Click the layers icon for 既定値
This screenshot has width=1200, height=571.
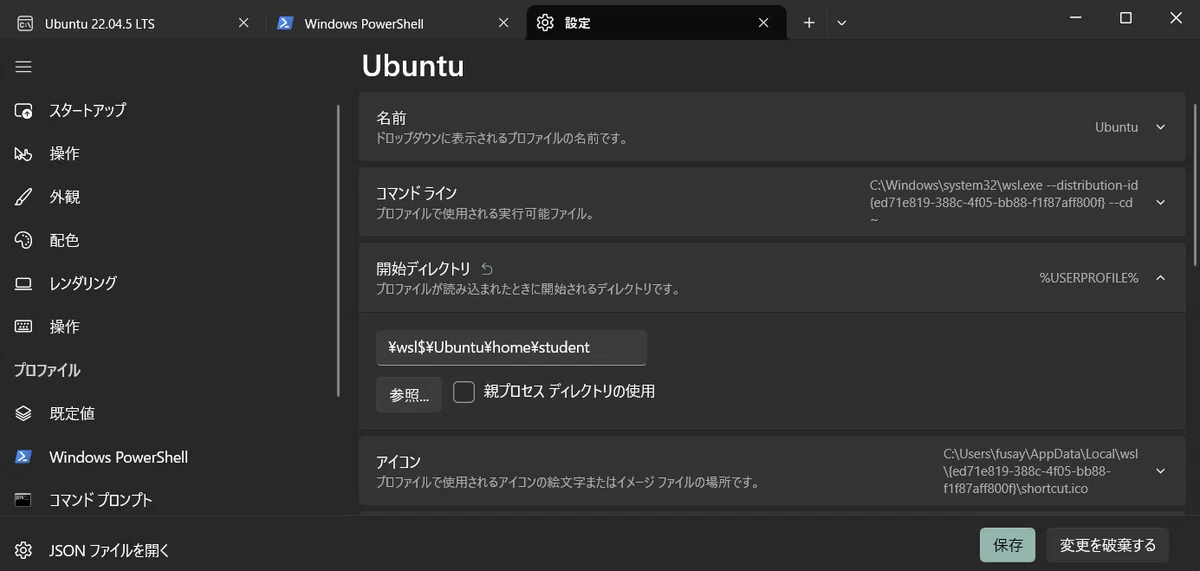(x=23, y=413)
